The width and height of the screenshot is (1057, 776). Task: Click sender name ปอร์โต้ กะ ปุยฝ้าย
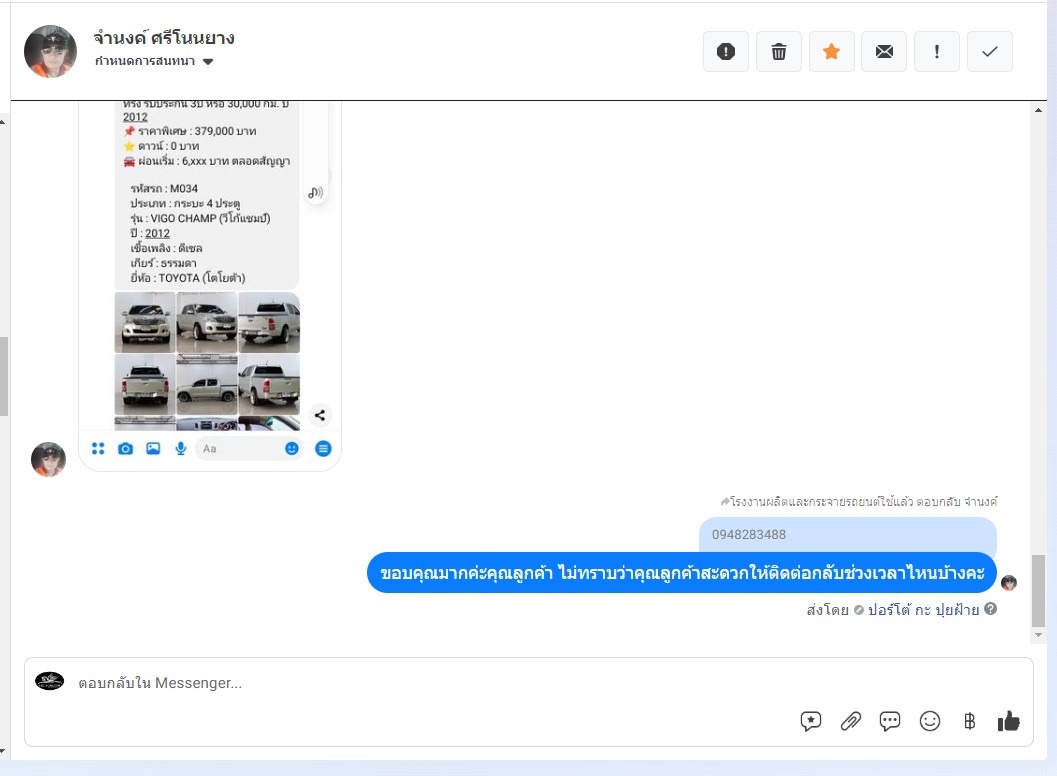923,609
